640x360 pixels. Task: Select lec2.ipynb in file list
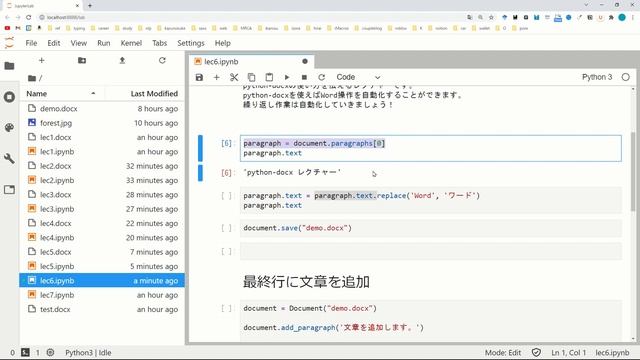[102, 180]
